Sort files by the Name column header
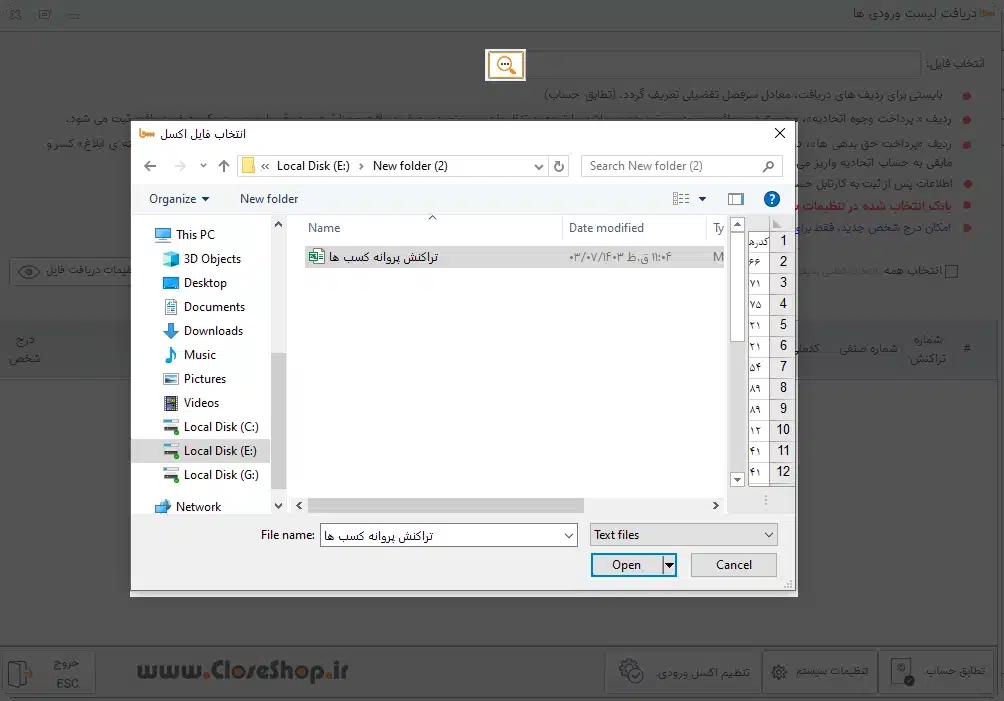 pos(324,228)
